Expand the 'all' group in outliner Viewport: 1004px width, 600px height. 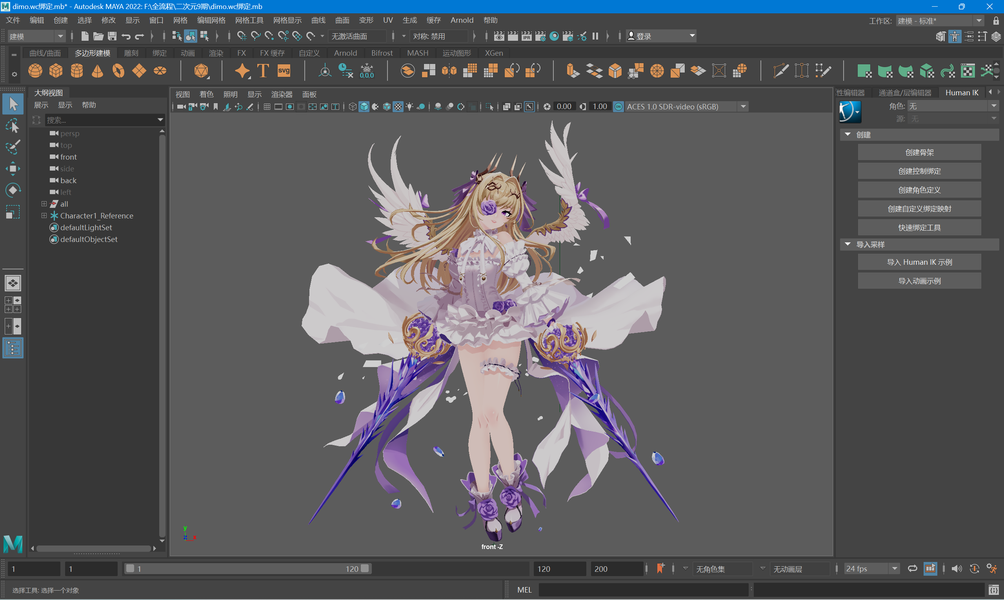point(44,204)
